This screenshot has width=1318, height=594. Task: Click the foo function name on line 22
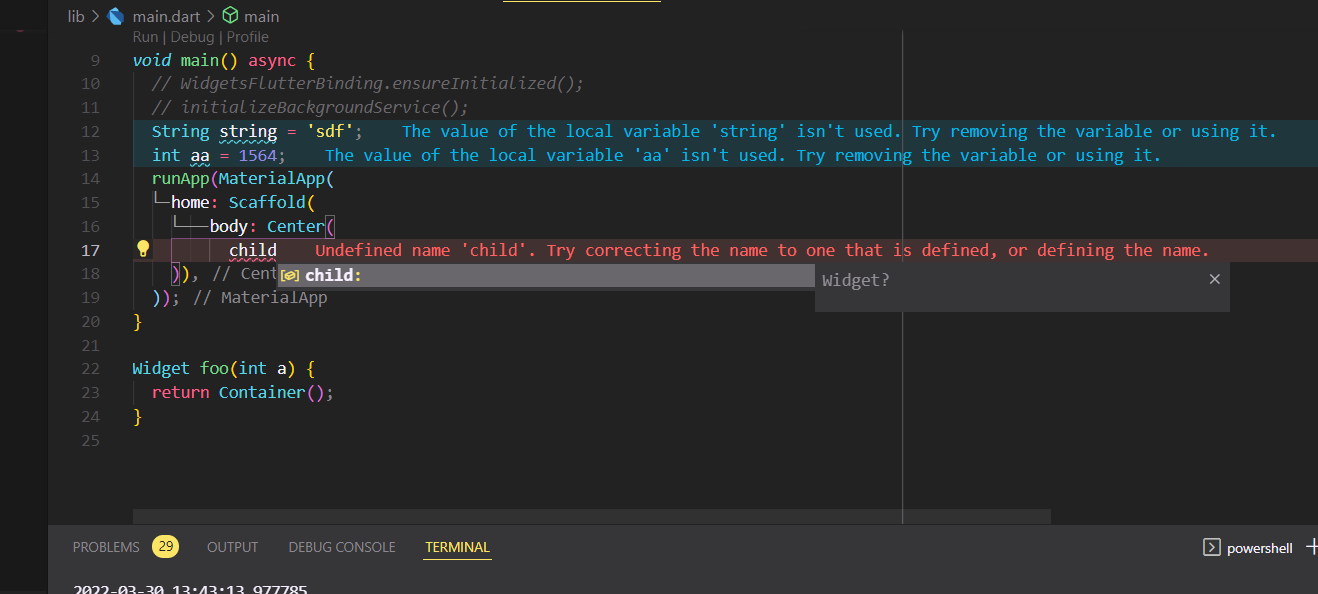coord(214,368)
